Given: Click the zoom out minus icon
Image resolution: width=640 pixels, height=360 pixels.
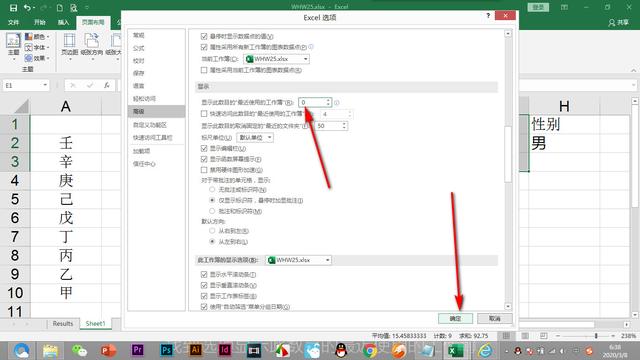Looking at the screenshot, I should pyautogui.click(x=558, y=336).
